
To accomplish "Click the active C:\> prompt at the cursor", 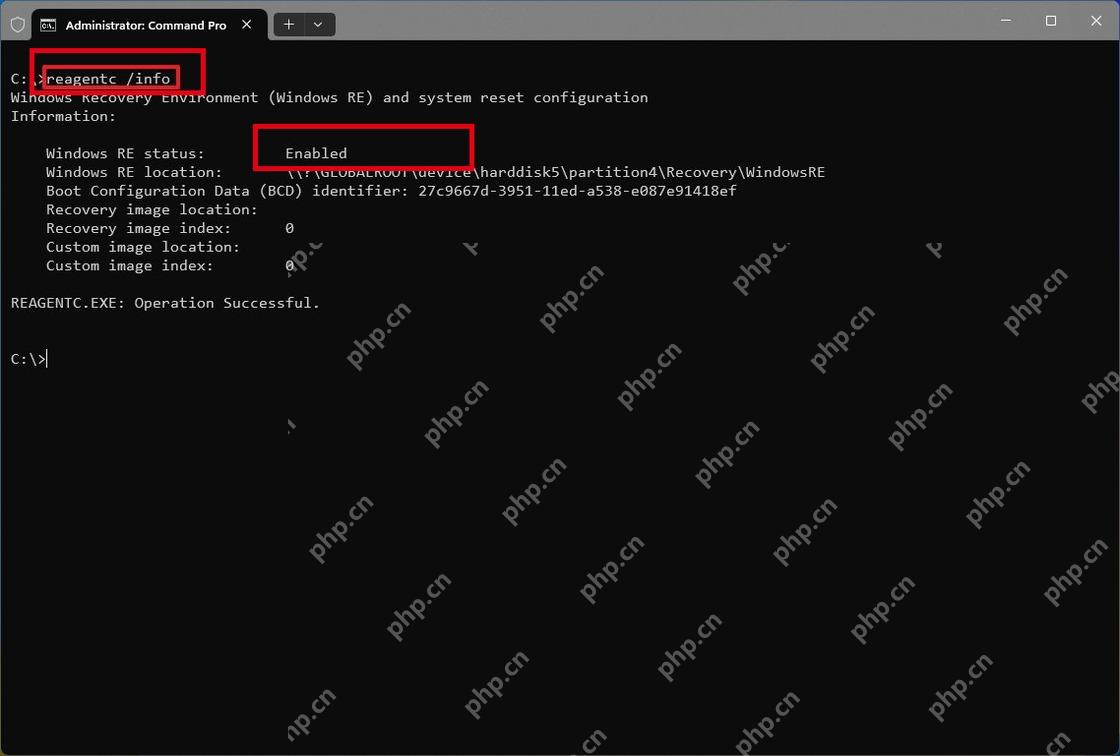I will pos(29,359).
